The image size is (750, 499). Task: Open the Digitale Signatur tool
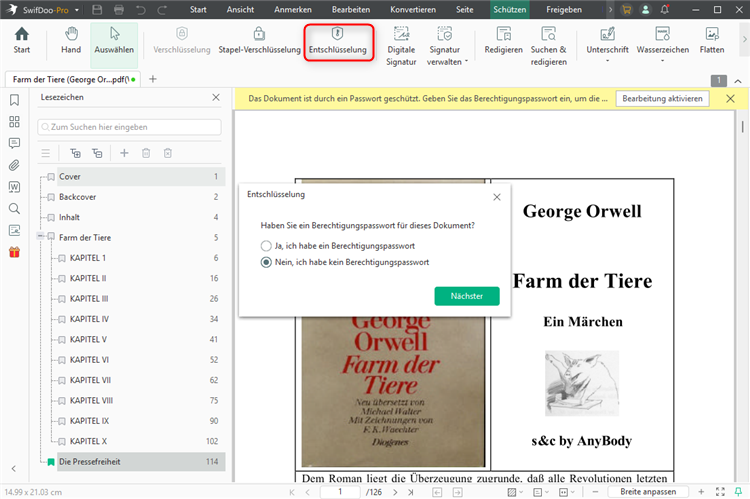(401, 46)
